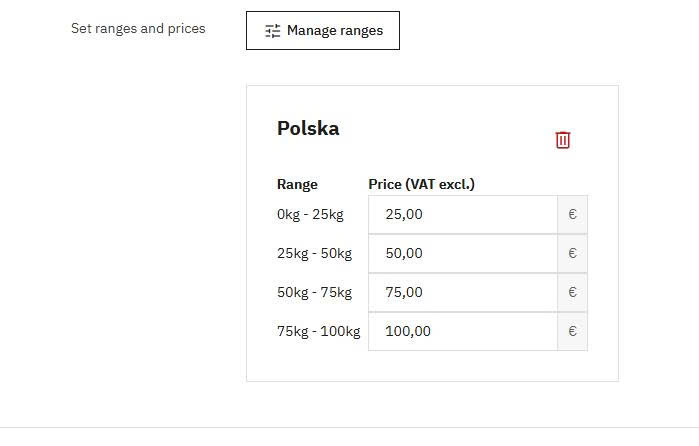Select the 75kg - 100kg price field

(x=463, y=331)
